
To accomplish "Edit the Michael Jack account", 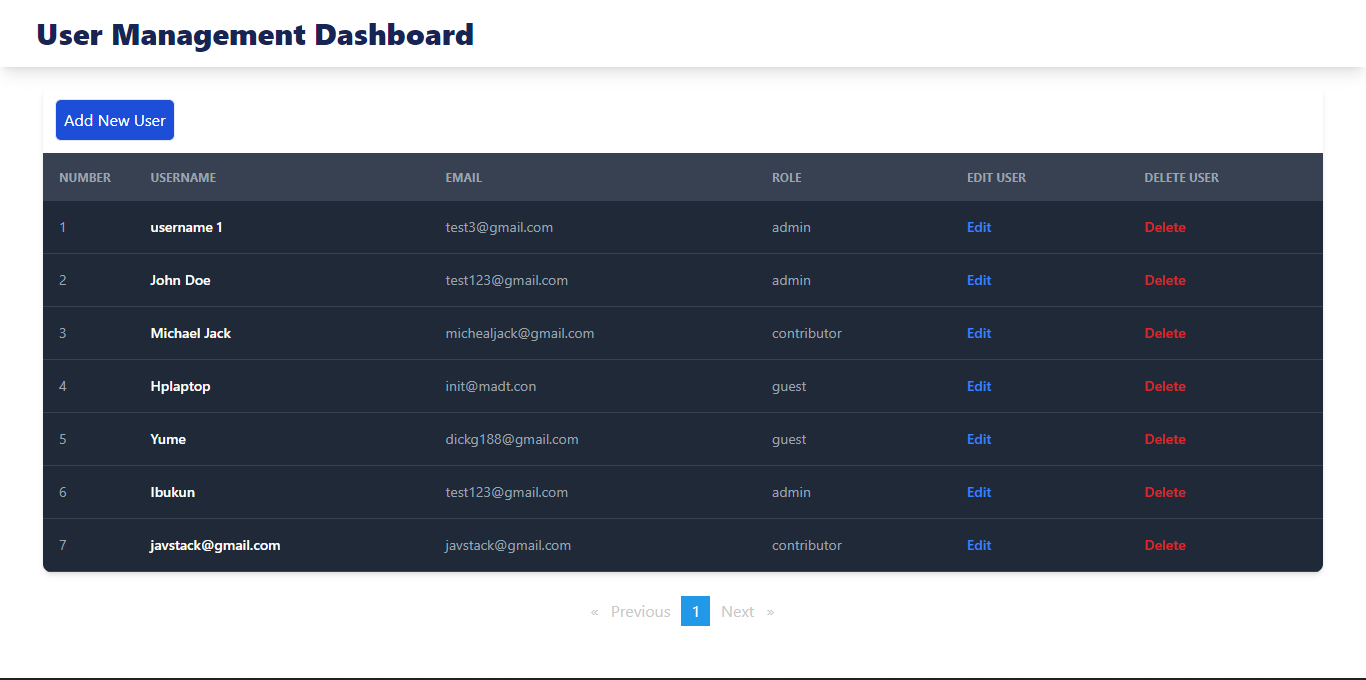I will coord(978,333).
